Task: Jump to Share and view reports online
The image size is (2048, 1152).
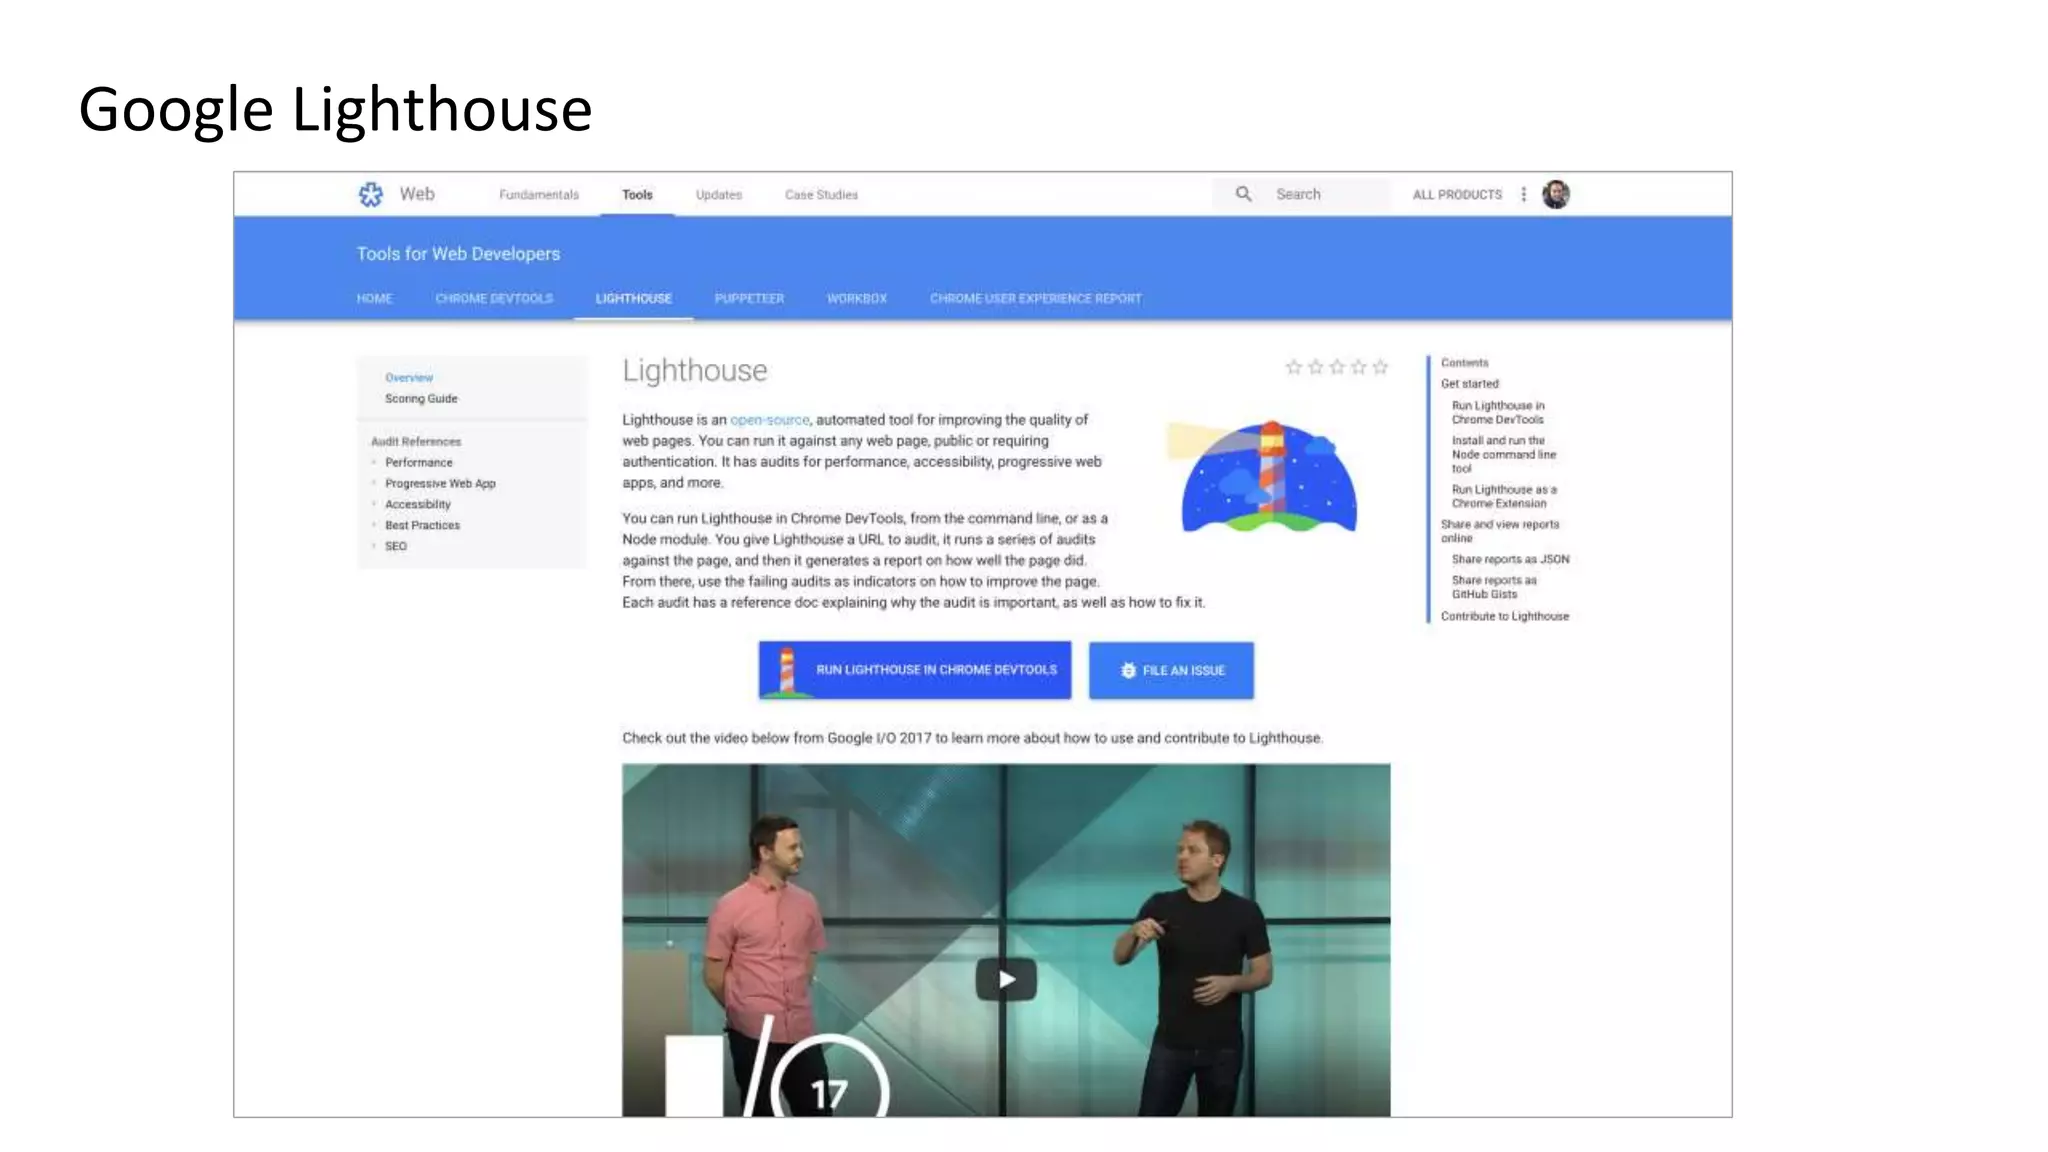Action: pos(1500,532)
